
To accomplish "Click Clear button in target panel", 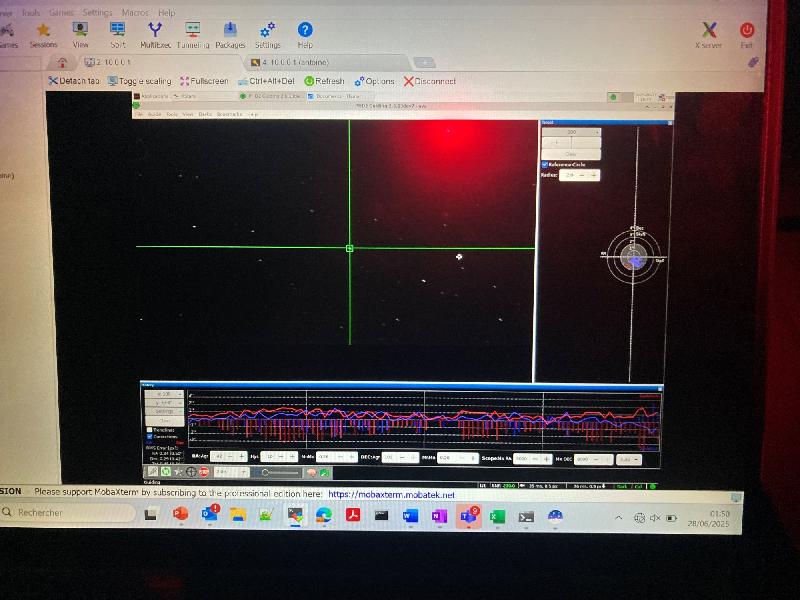I will point(571,154).
